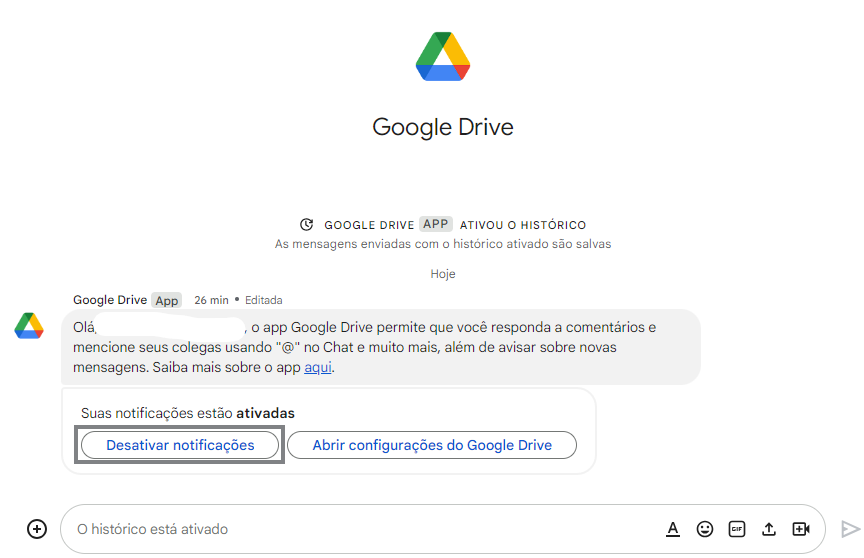Click the '26 min' timestamp

(211, 300)
